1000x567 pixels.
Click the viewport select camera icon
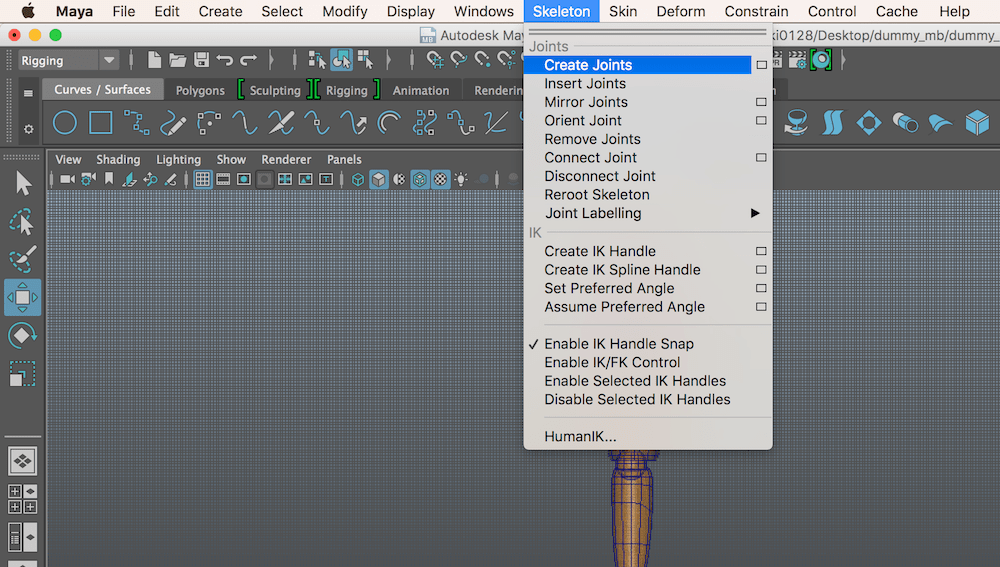pyautogui.click(x=68, y=179)
